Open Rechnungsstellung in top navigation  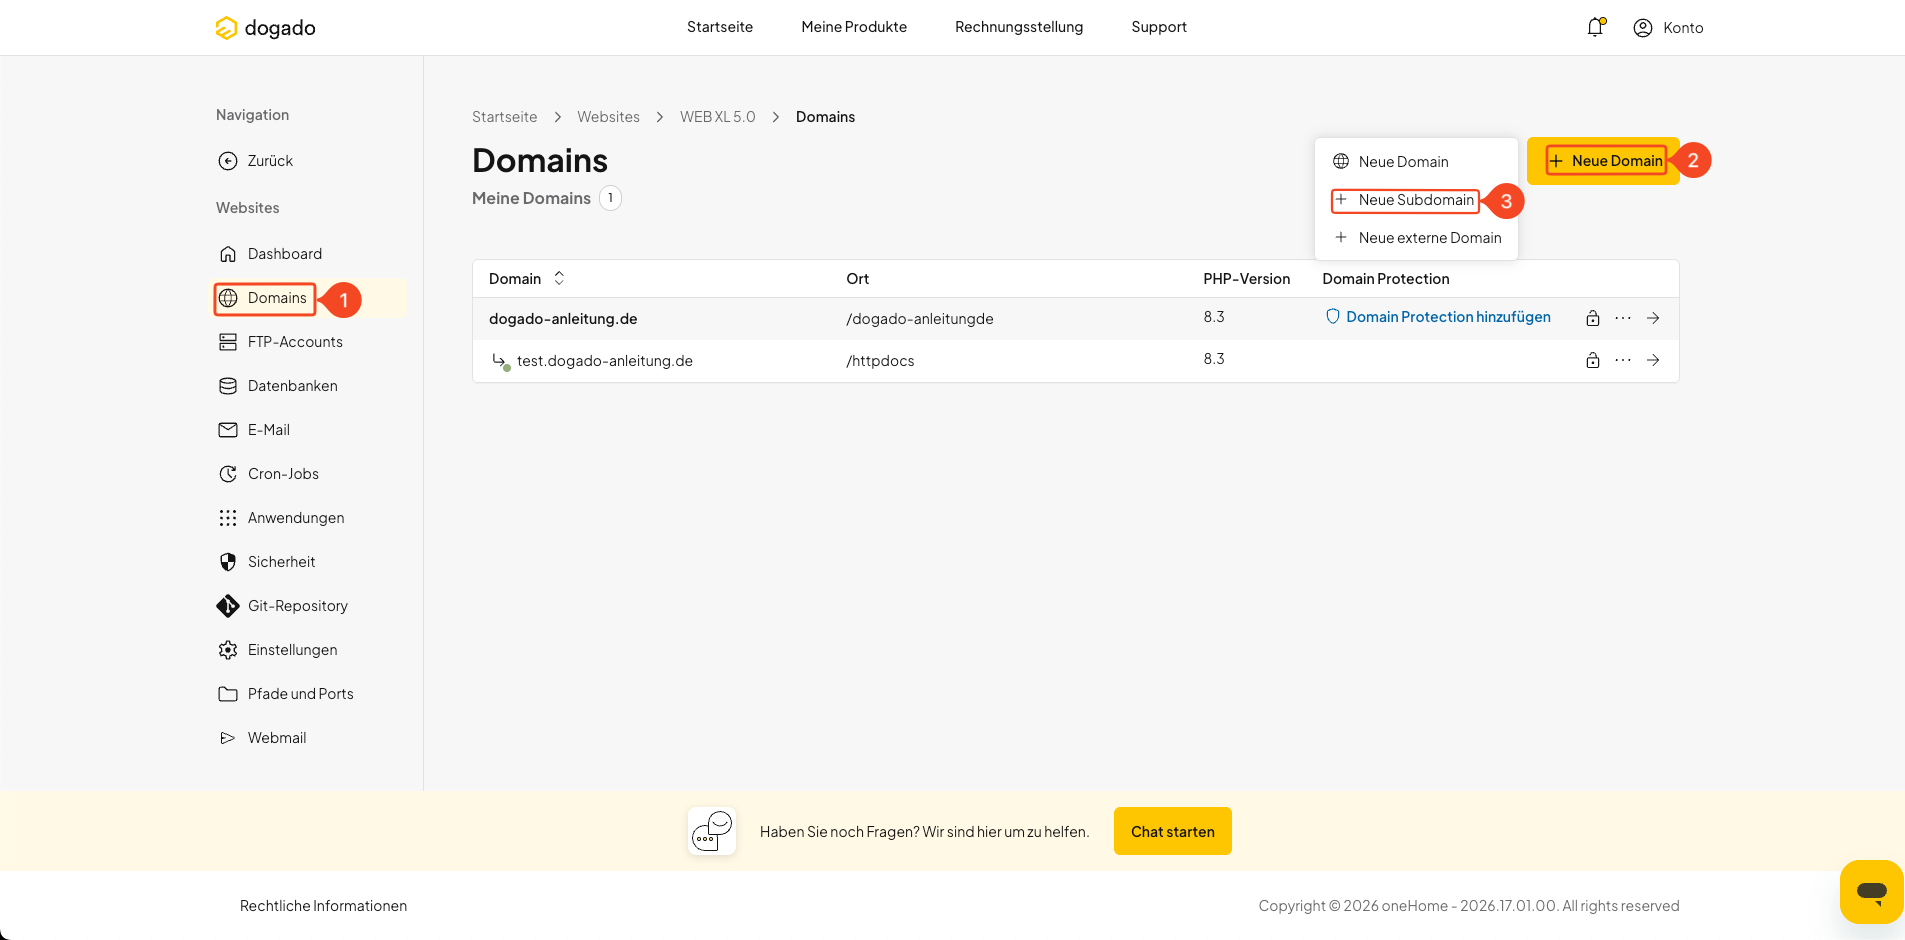(x=1019, y=27)
